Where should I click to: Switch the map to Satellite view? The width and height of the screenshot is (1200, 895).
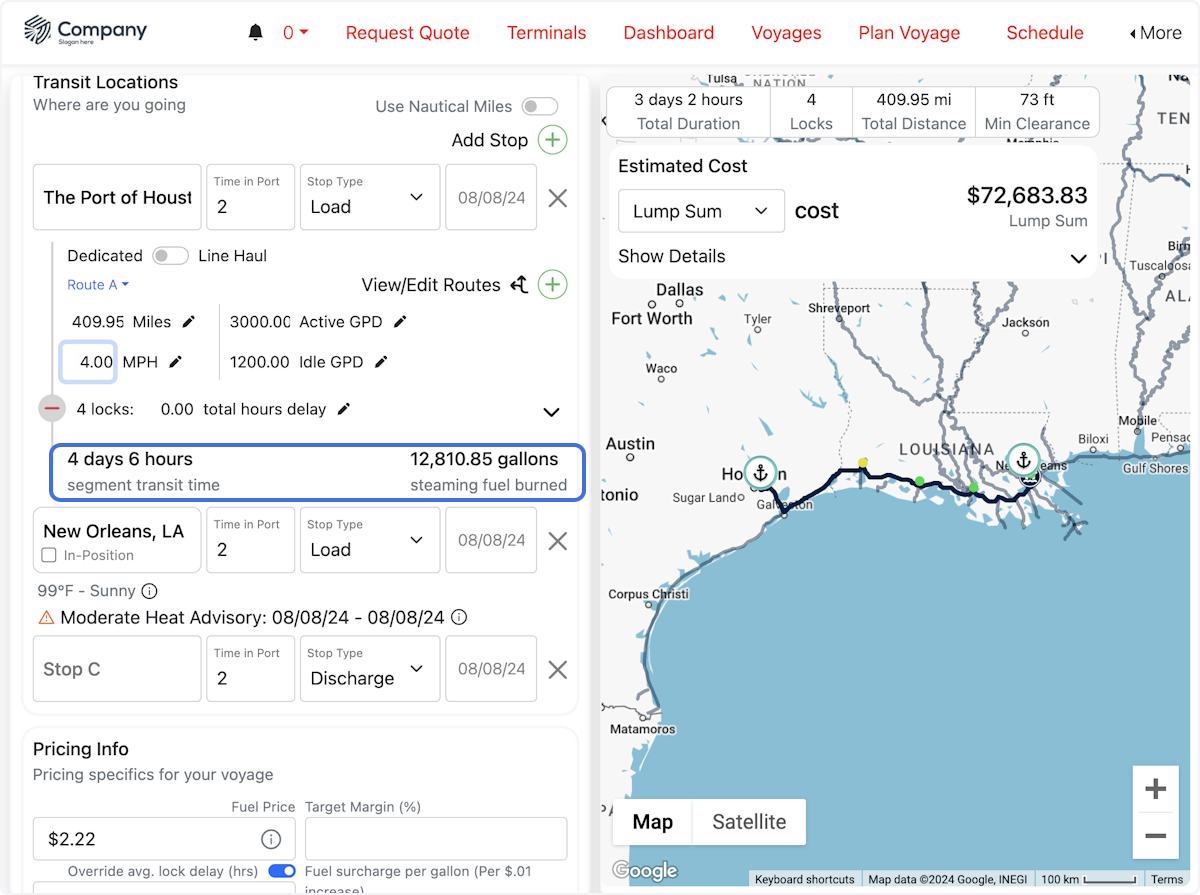click(749, 822)
